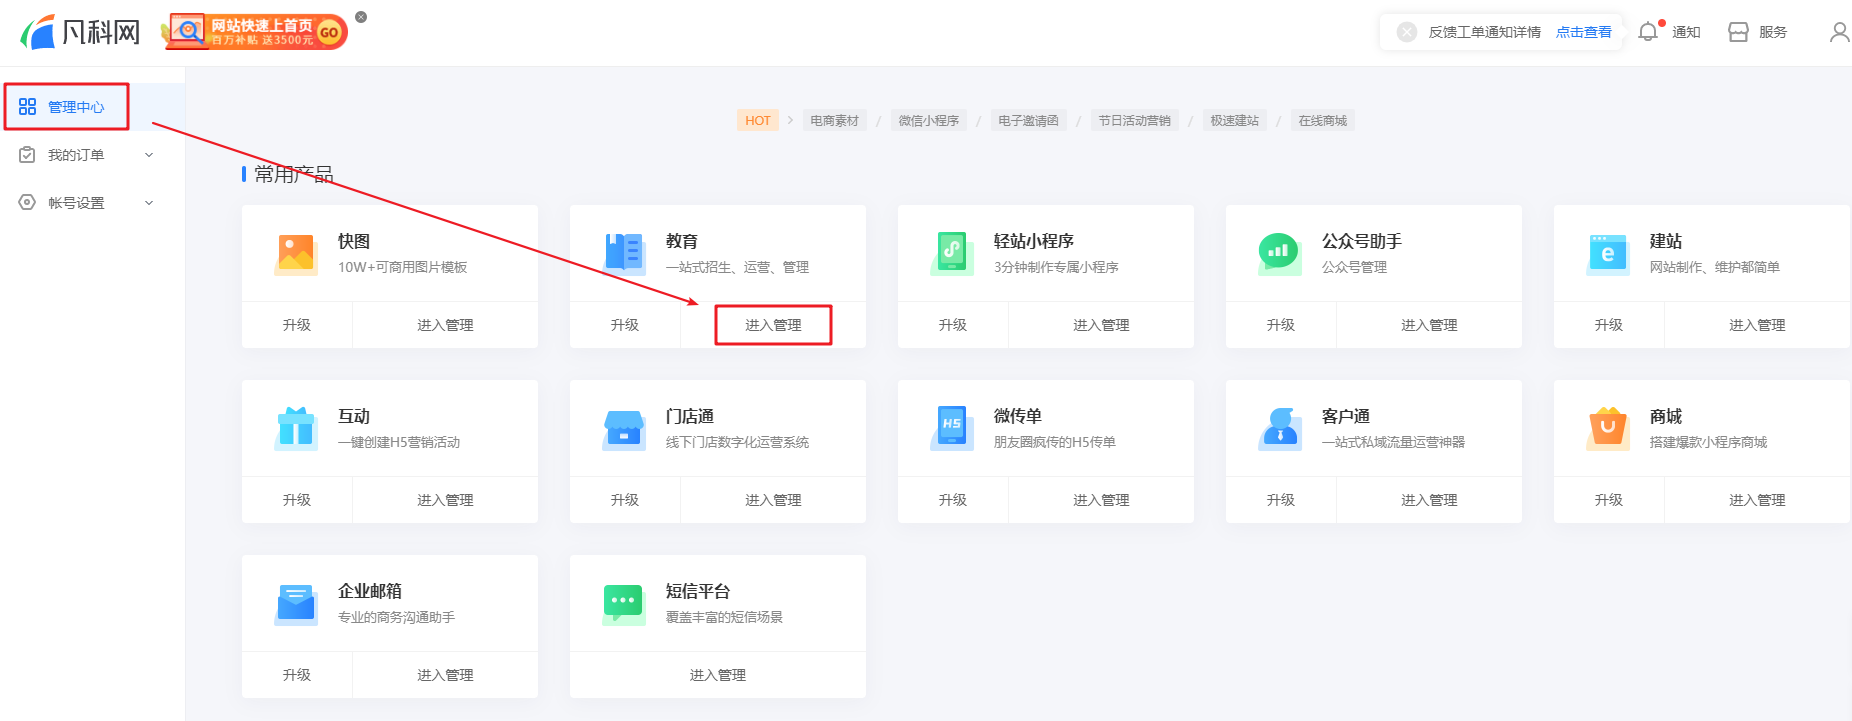Click the 轻站小程序 phone icon
1852x721 pixels.
tap(952, 253)
